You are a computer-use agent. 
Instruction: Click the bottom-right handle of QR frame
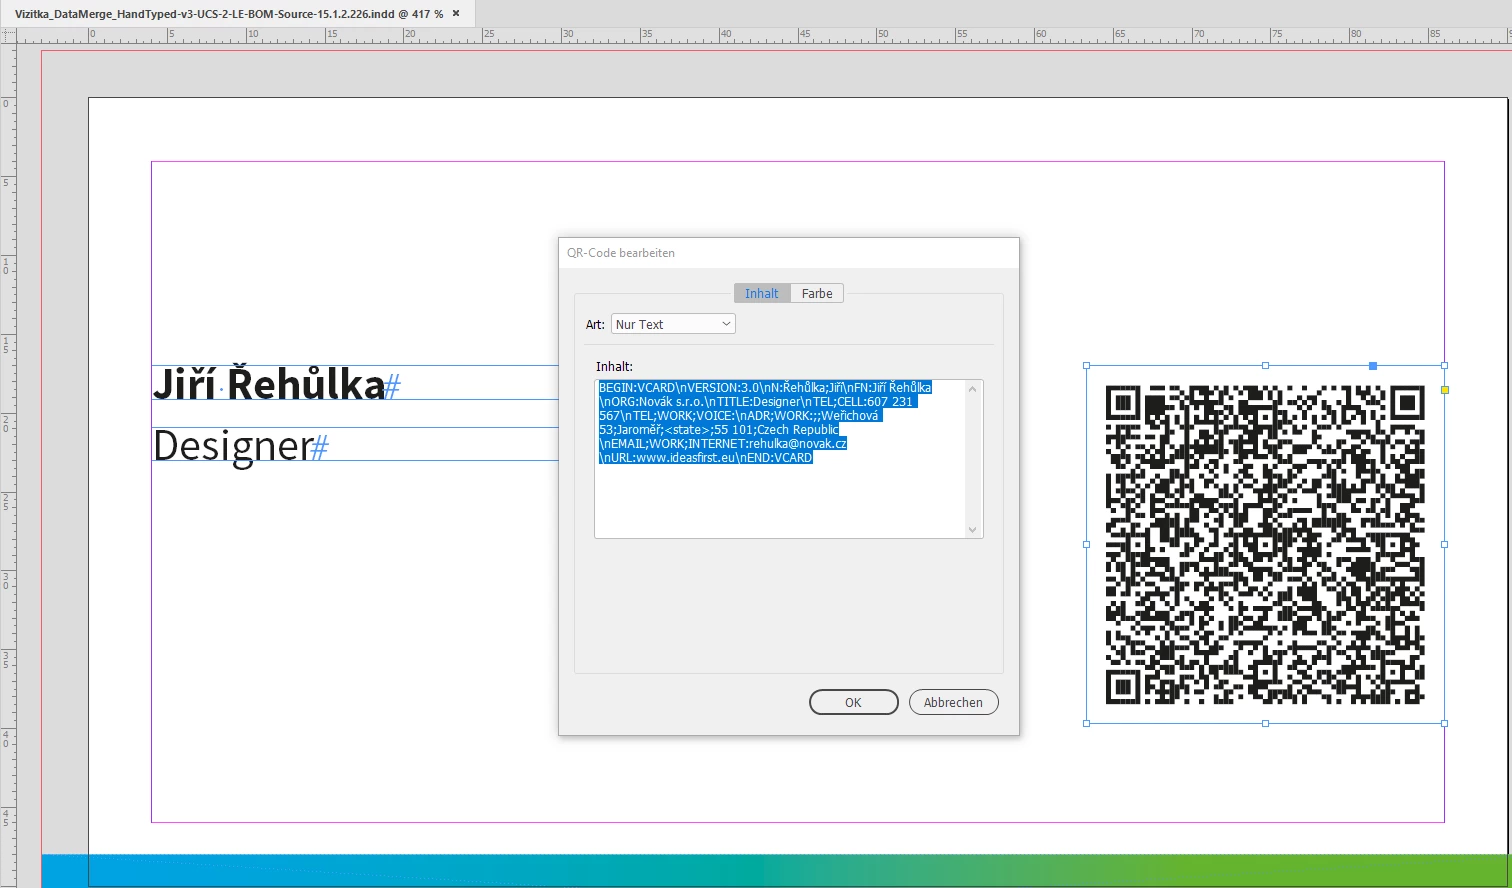[1444, 723]
